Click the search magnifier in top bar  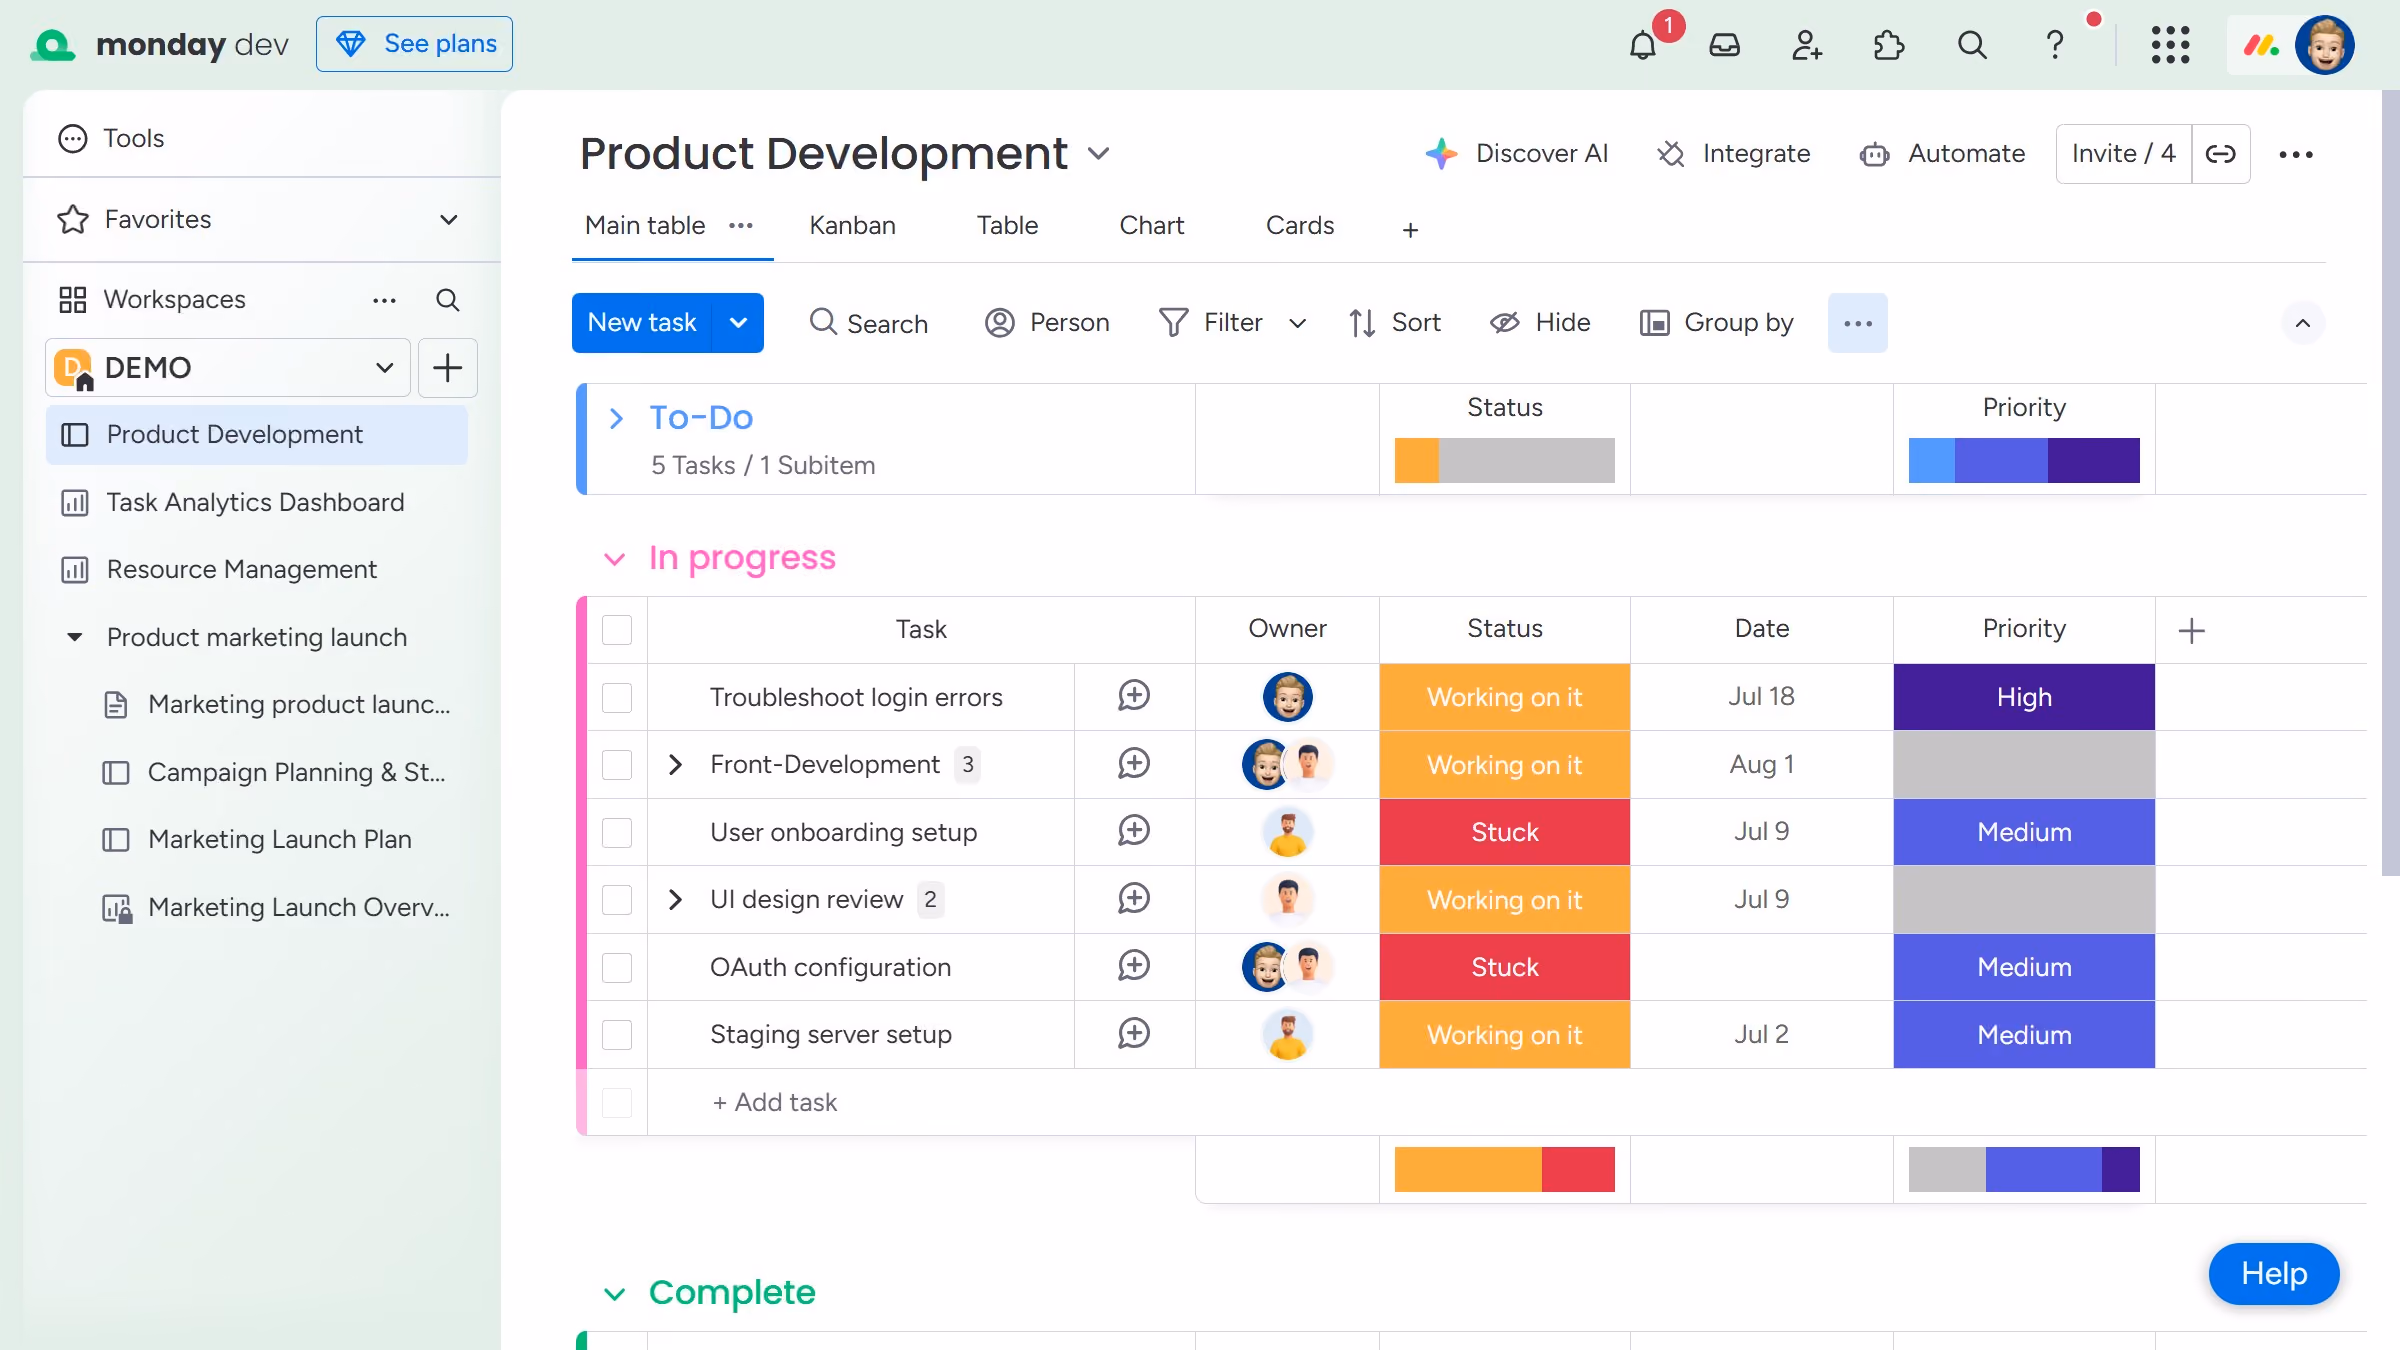tap(1972, 45)
